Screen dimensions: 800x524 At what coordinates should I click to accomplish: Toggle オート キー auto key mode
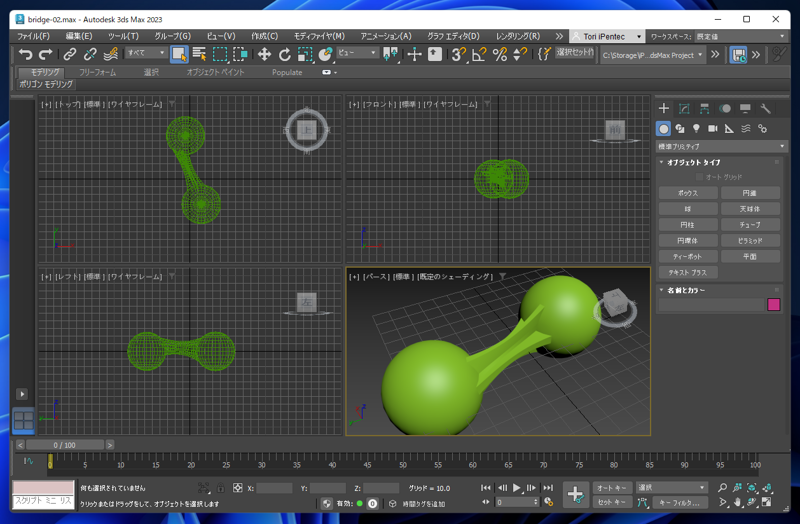click(x=612, y=488)
